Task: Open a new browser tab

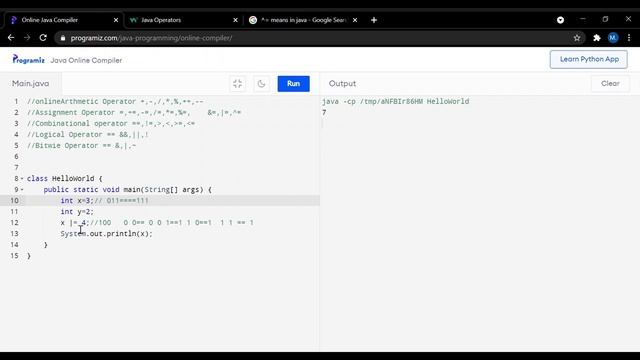Action: 374,20
